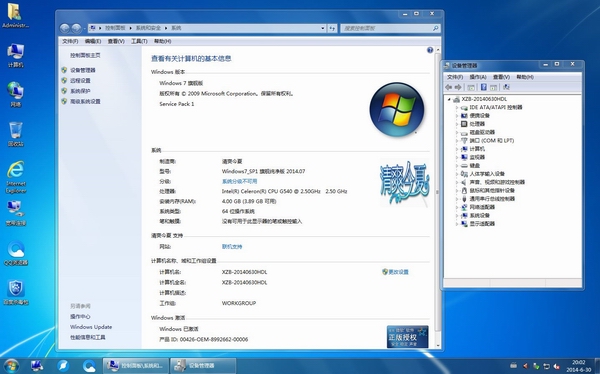Open address bar history dropdown arrow
The image size is (600, 374).
click(323, 28)
